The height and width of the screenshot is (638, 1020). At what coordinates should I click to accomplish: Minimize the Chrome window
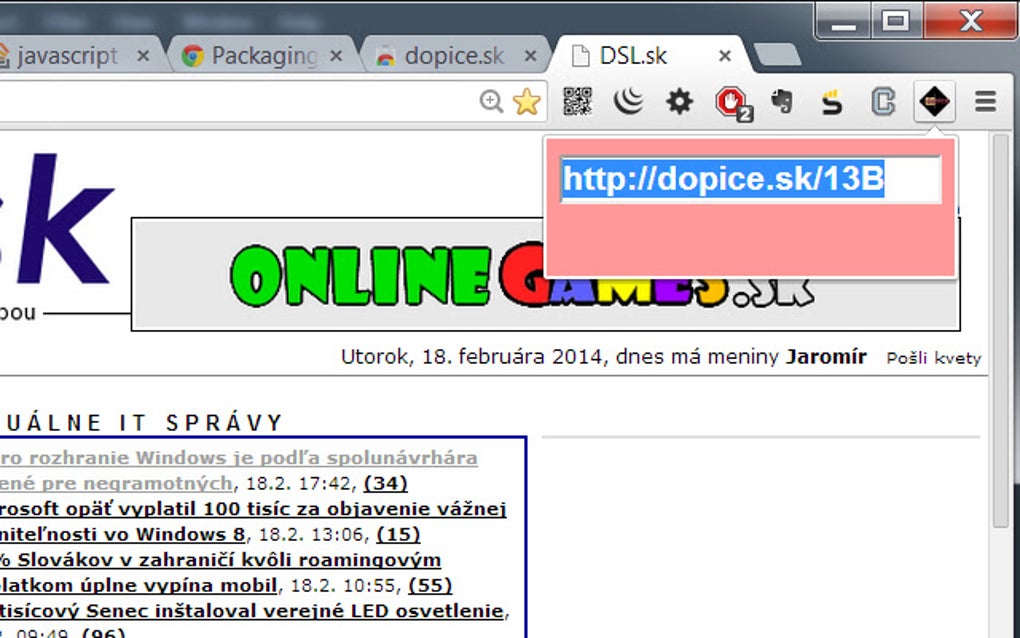pyautogui.click(x=843, y=22)
